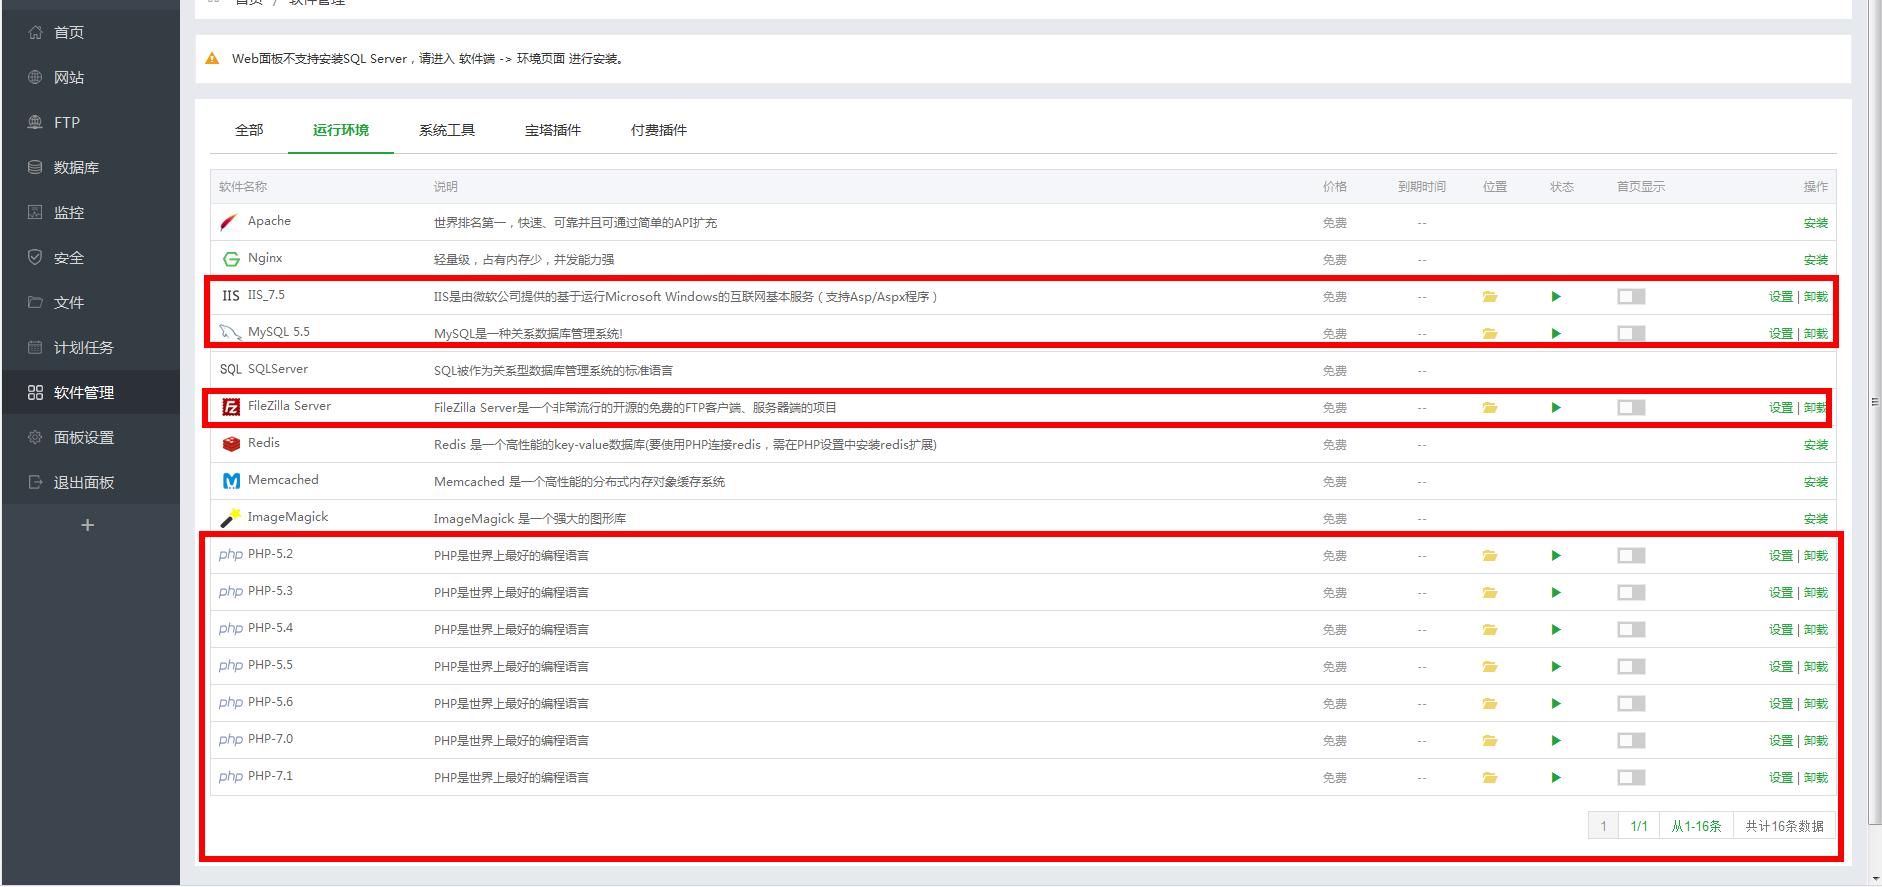Toggle homepage display for MySQL 5.5
The width and height of the screenshot is (1882, 887).
click(1631, 334)
